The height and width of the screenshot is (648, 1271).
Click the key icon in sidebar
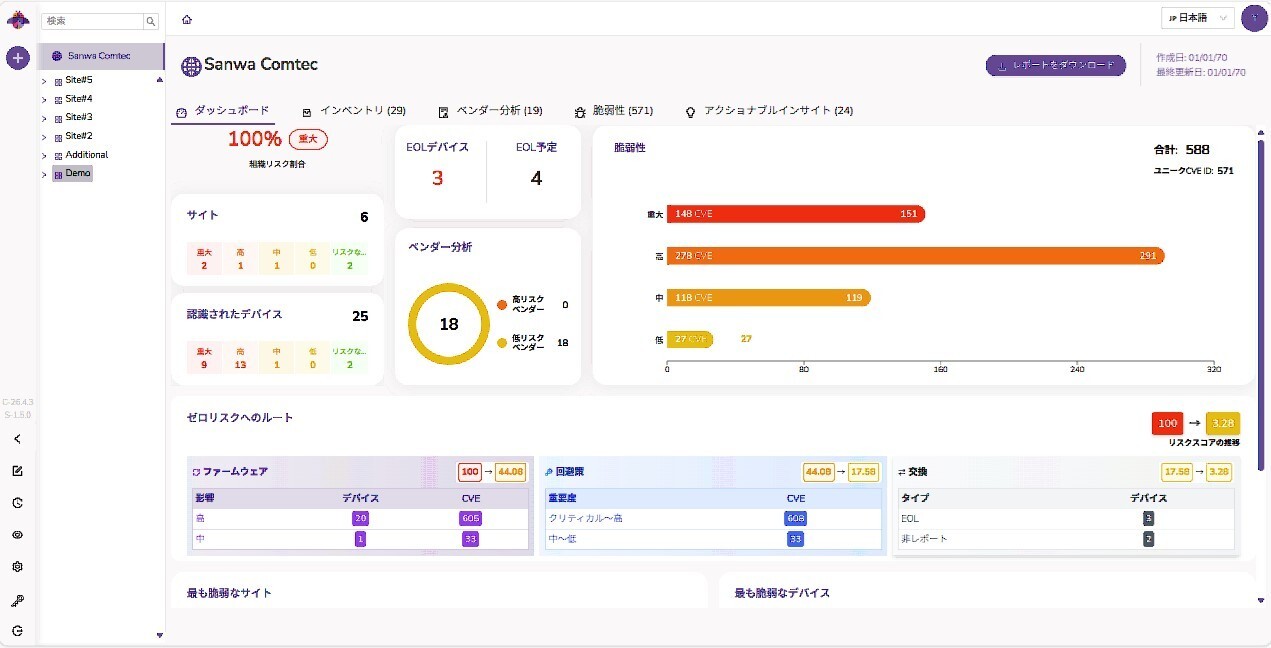(x=17, y=600)
